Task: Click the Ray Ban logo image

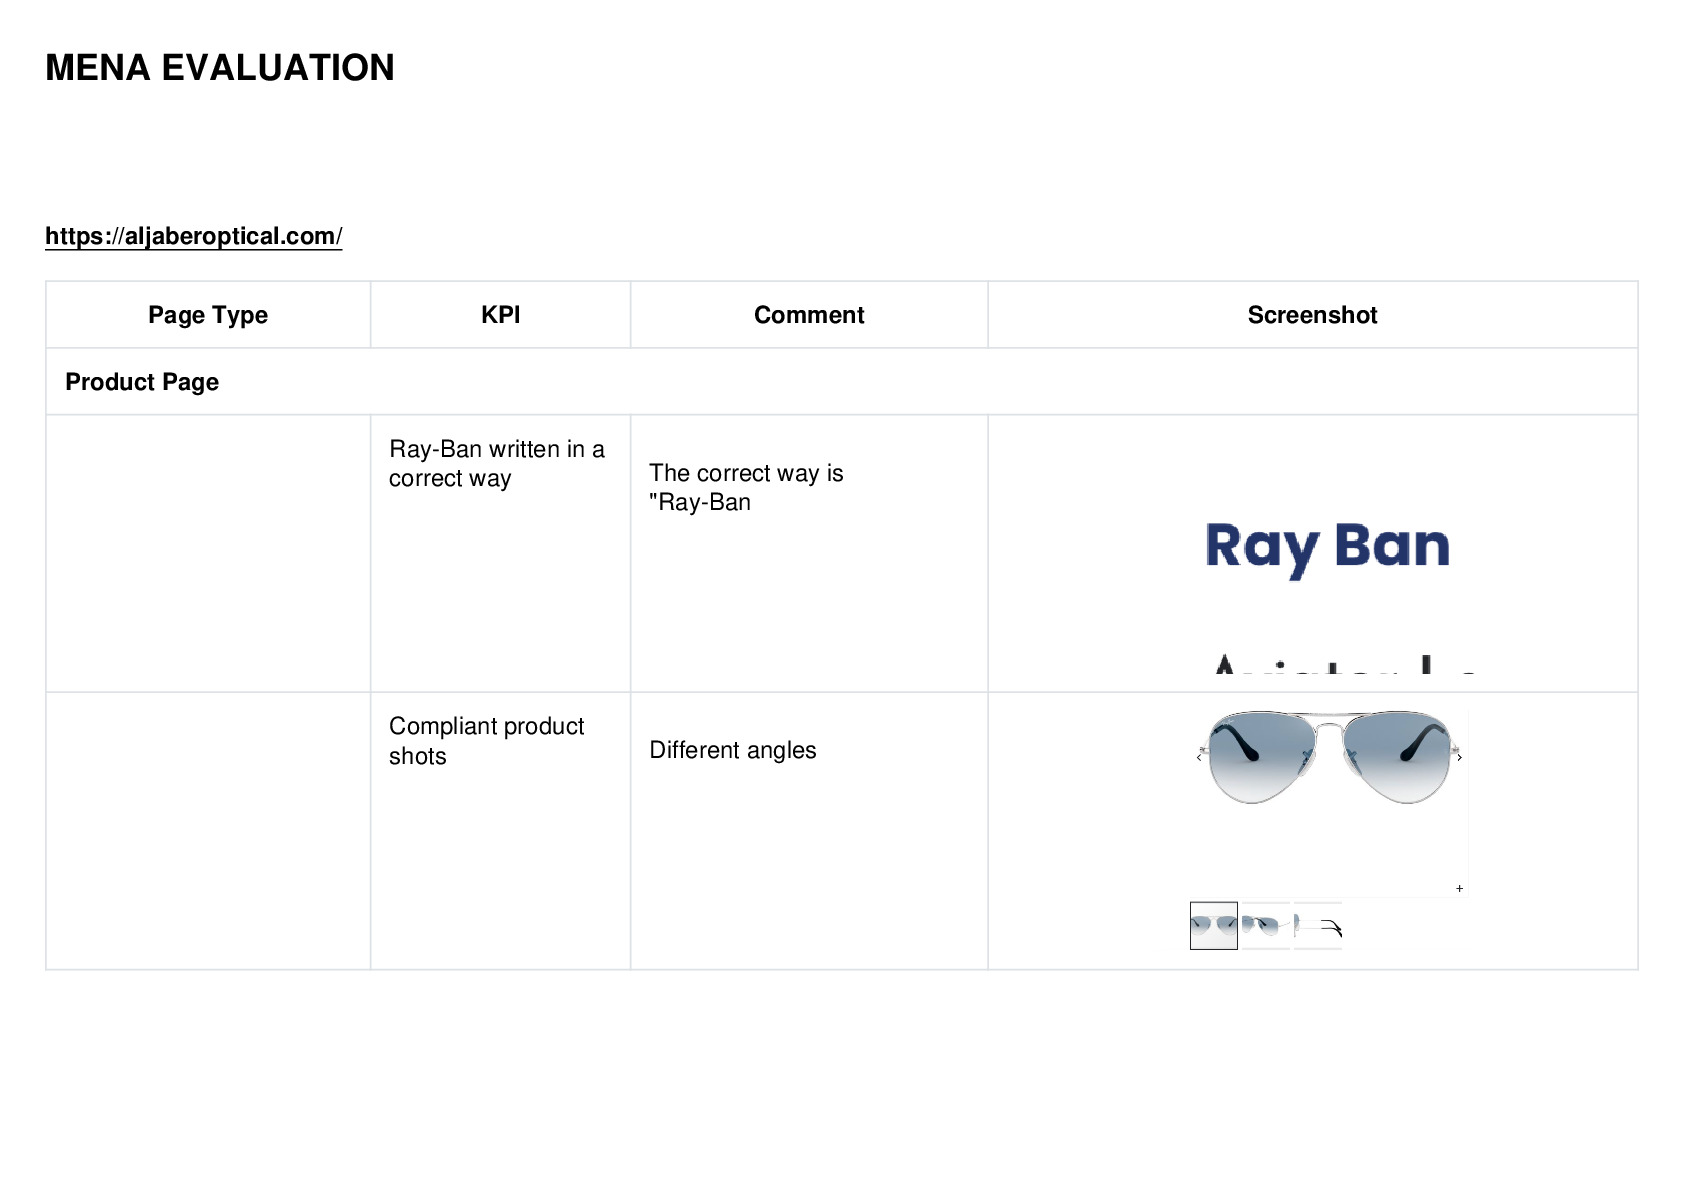Action: click(1327, 549)
